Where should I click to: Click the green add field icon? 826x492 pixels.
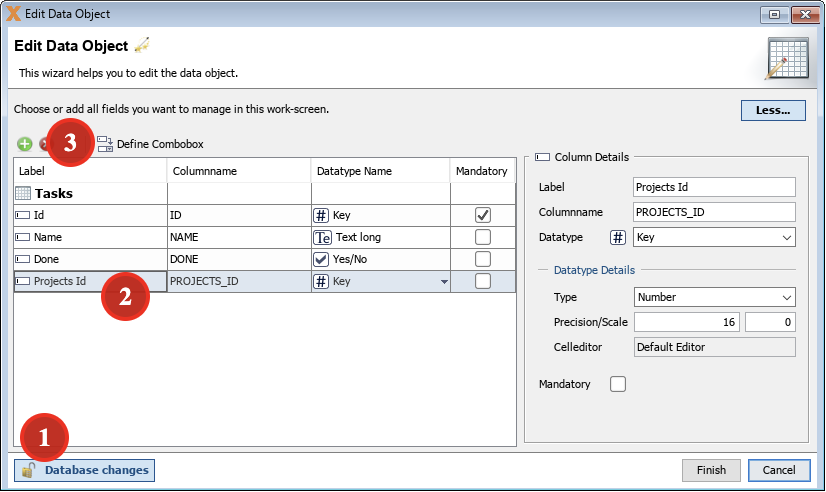point(24,144)
